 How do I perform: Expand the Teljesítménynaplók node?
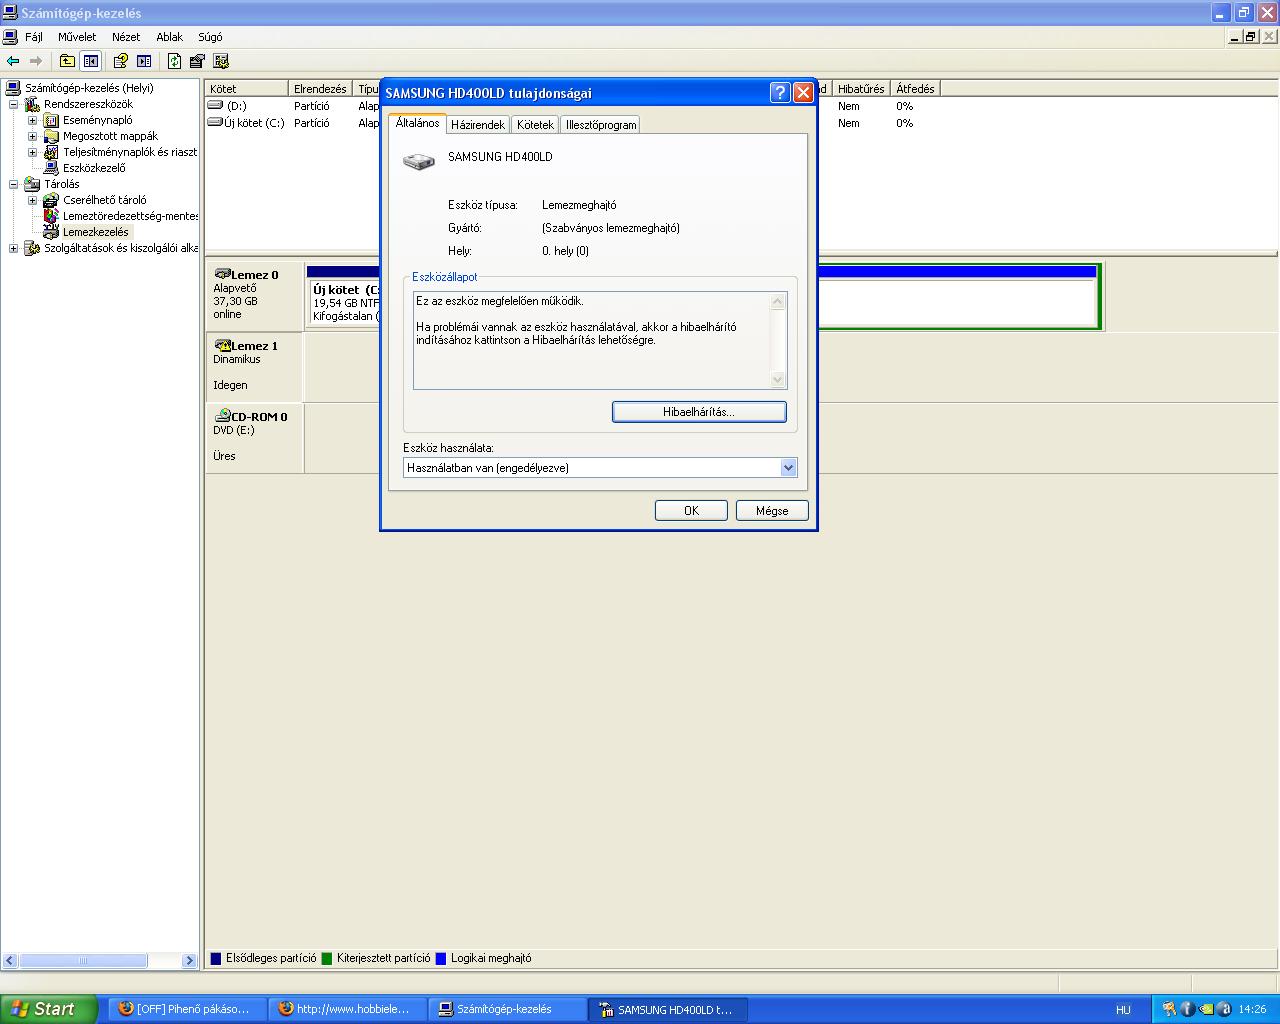[32, 152]
